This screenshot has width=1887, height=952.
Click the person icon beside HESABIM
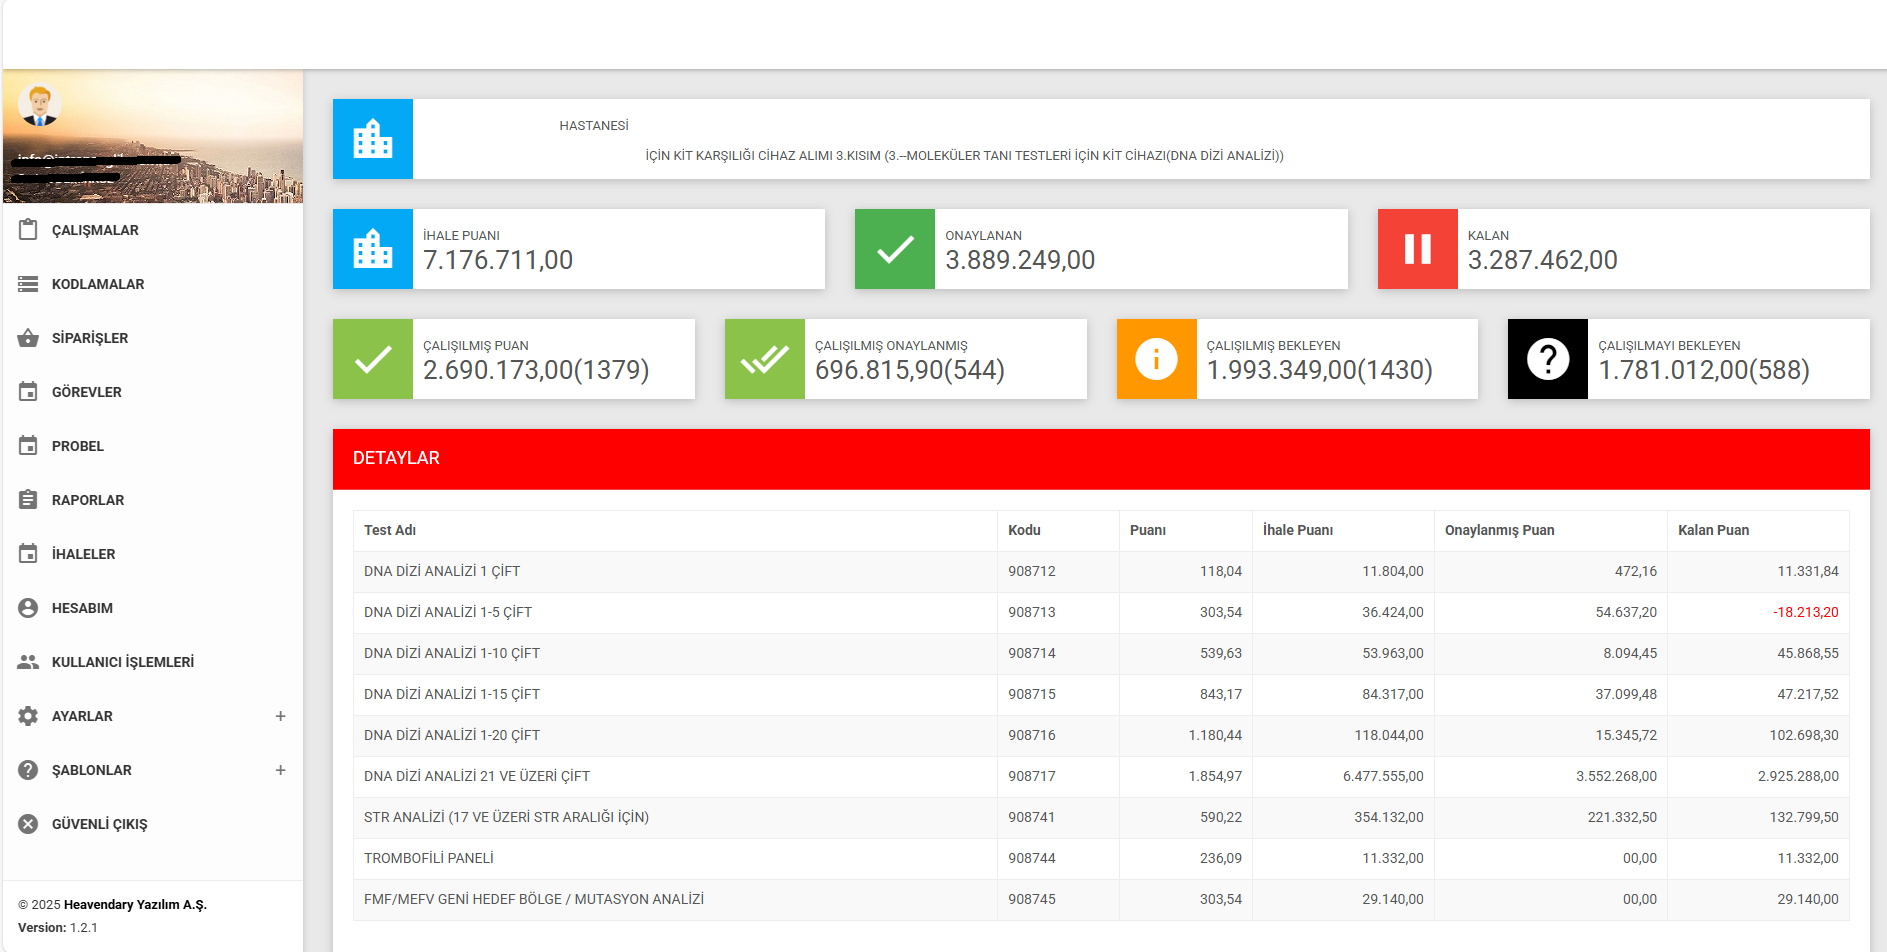28,608
